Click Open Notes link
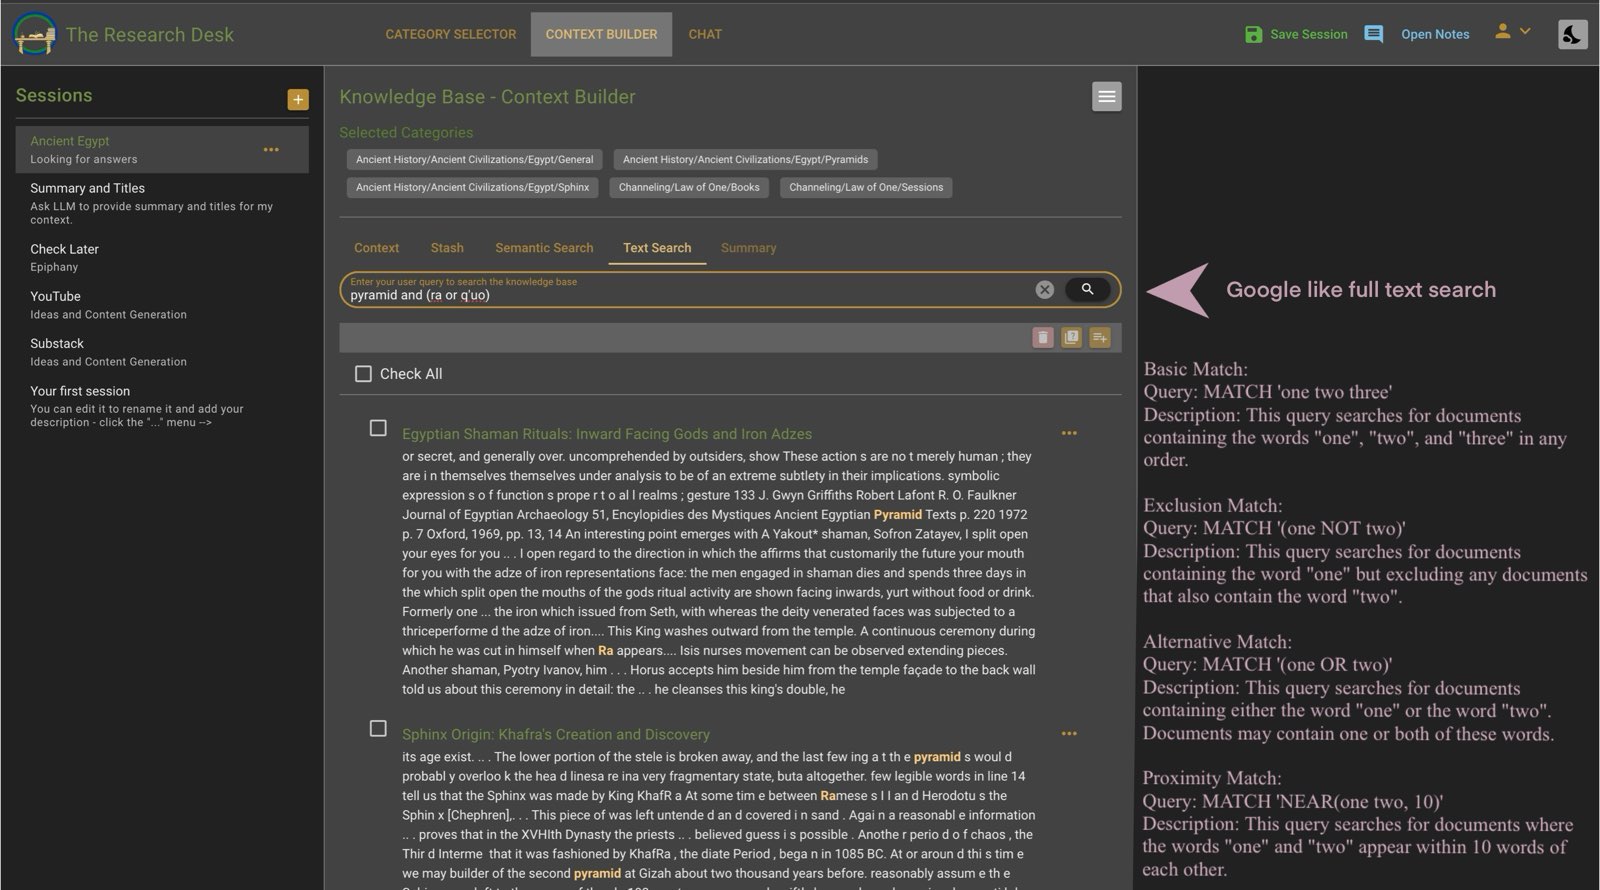This screenshot has height=890, width=1600. click(x=1435, y=34)
